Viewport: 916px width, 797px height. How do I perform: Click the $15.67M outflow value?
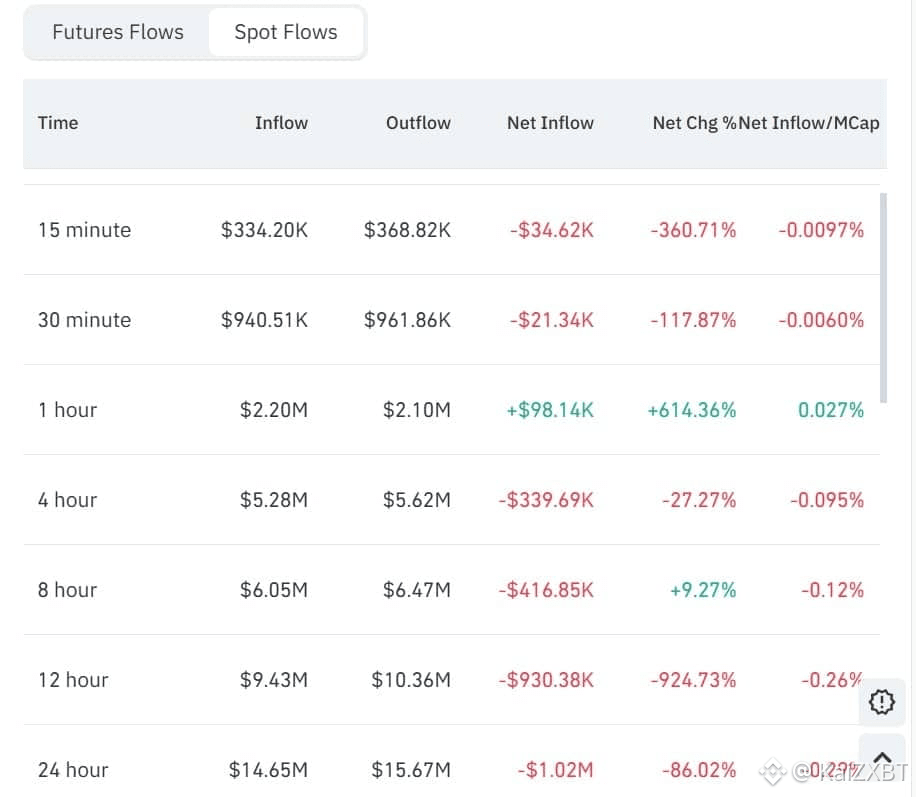click(x=411, y=770)
